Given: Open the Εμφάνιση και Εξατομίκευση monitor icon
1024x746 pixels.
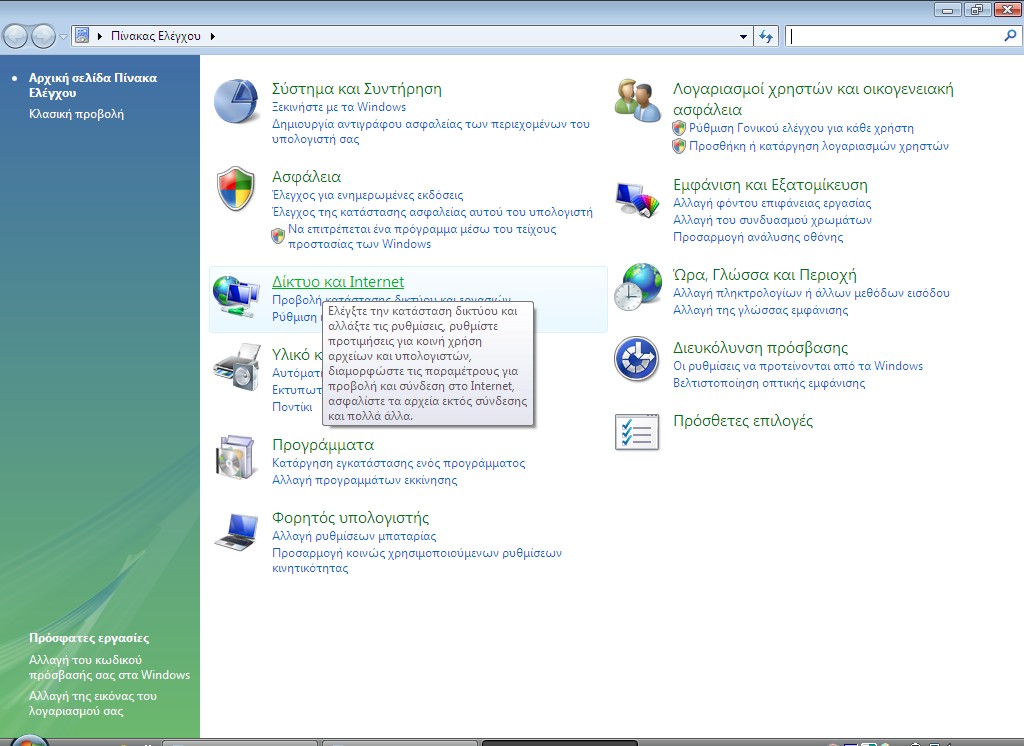Looking at the screenshot, I should [x=637, y=199].
